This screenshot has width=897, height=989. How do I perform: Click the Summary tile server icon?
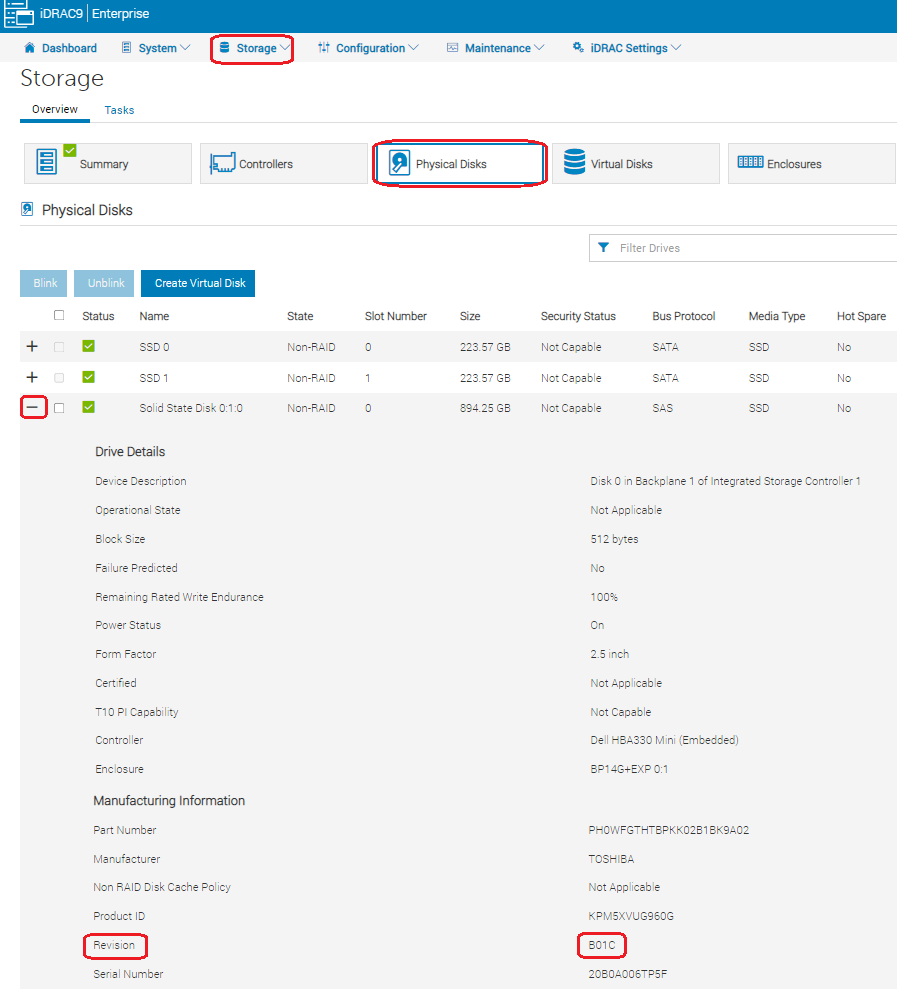[x=46, y=162]
